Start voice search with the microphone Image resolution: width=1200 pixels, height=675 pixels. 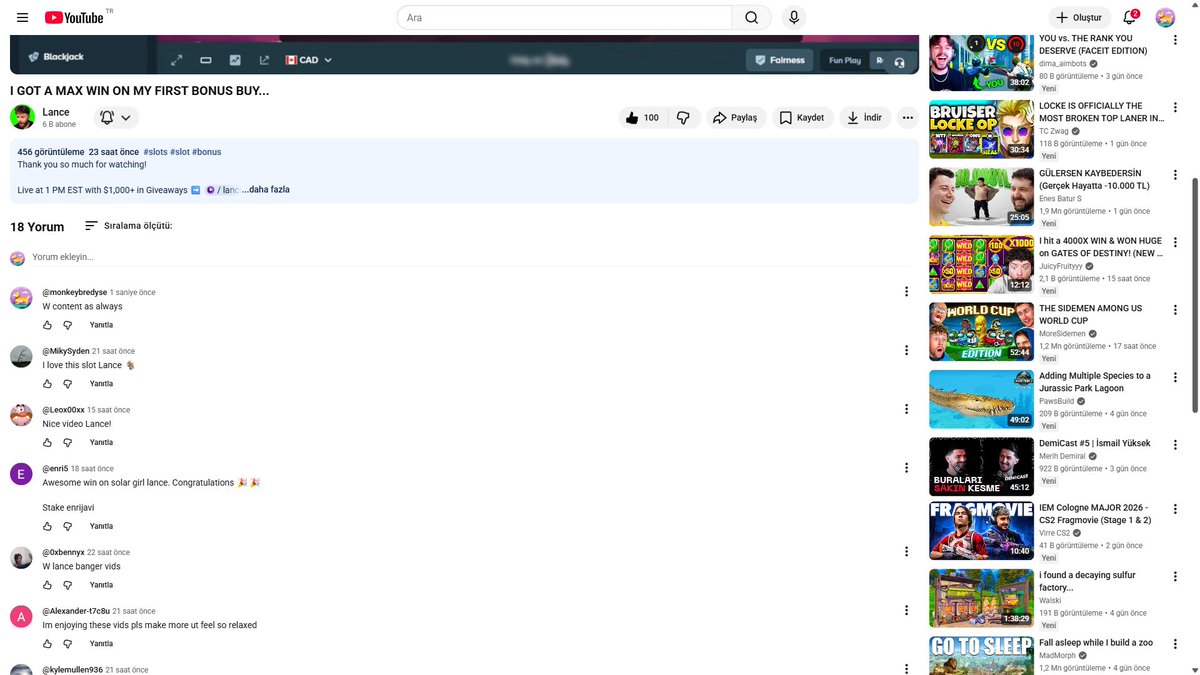point(794,17)
